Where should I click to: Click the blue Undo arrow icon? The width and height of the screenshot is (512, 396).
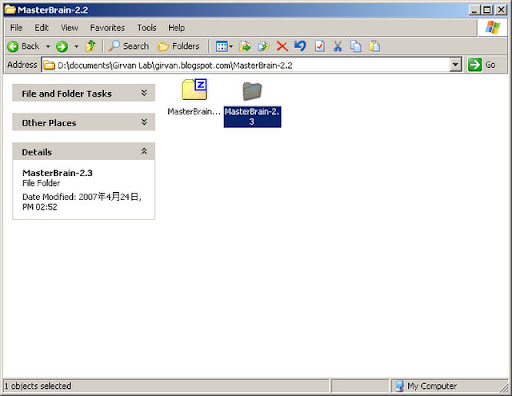[300, 46]
